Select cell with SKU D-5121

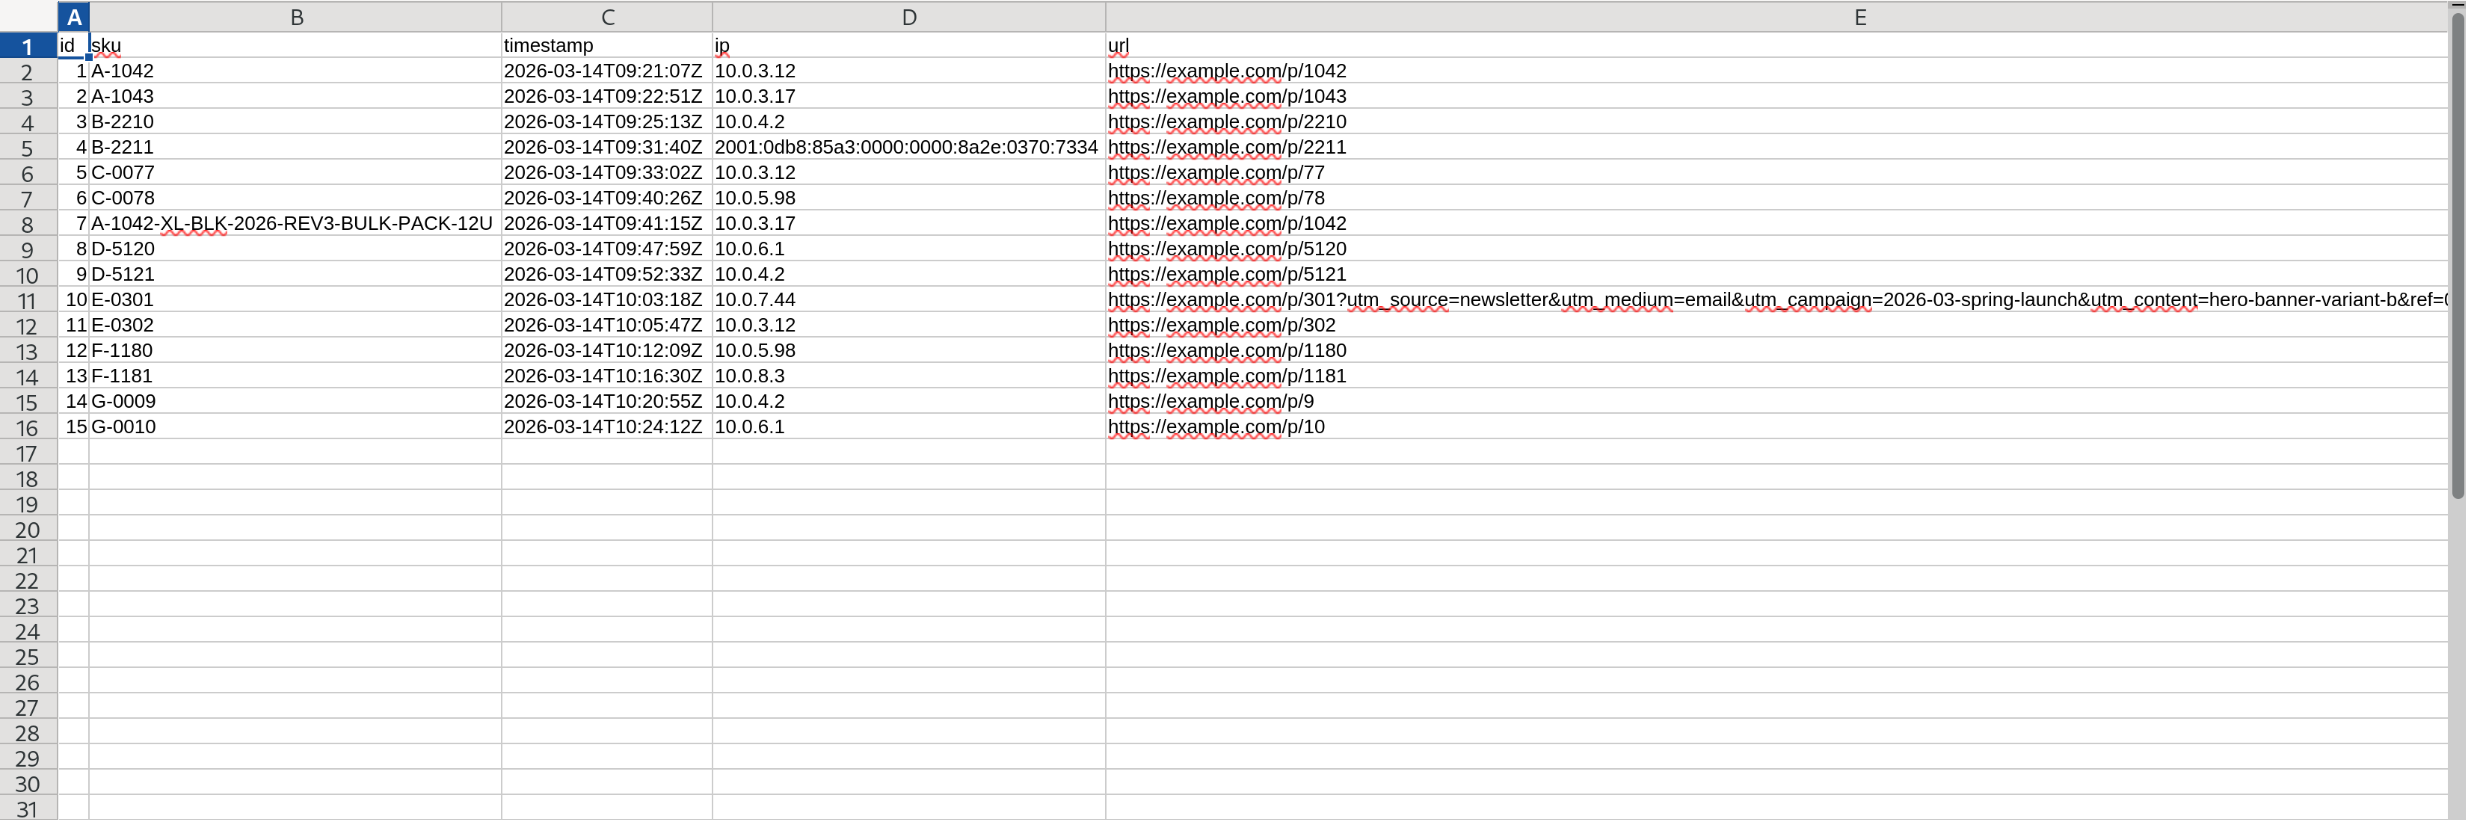tap(295, 274)
